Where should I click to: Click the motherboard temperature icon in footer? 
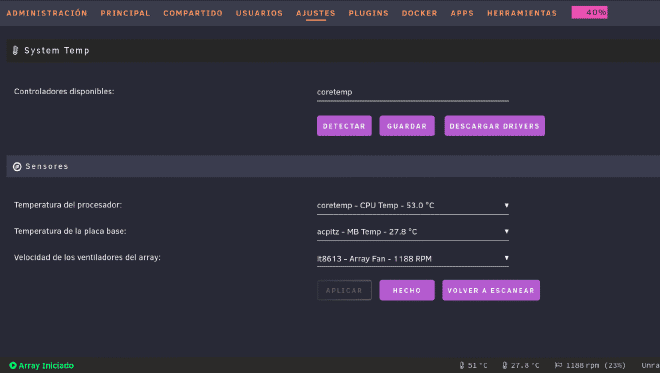(505, 365)
